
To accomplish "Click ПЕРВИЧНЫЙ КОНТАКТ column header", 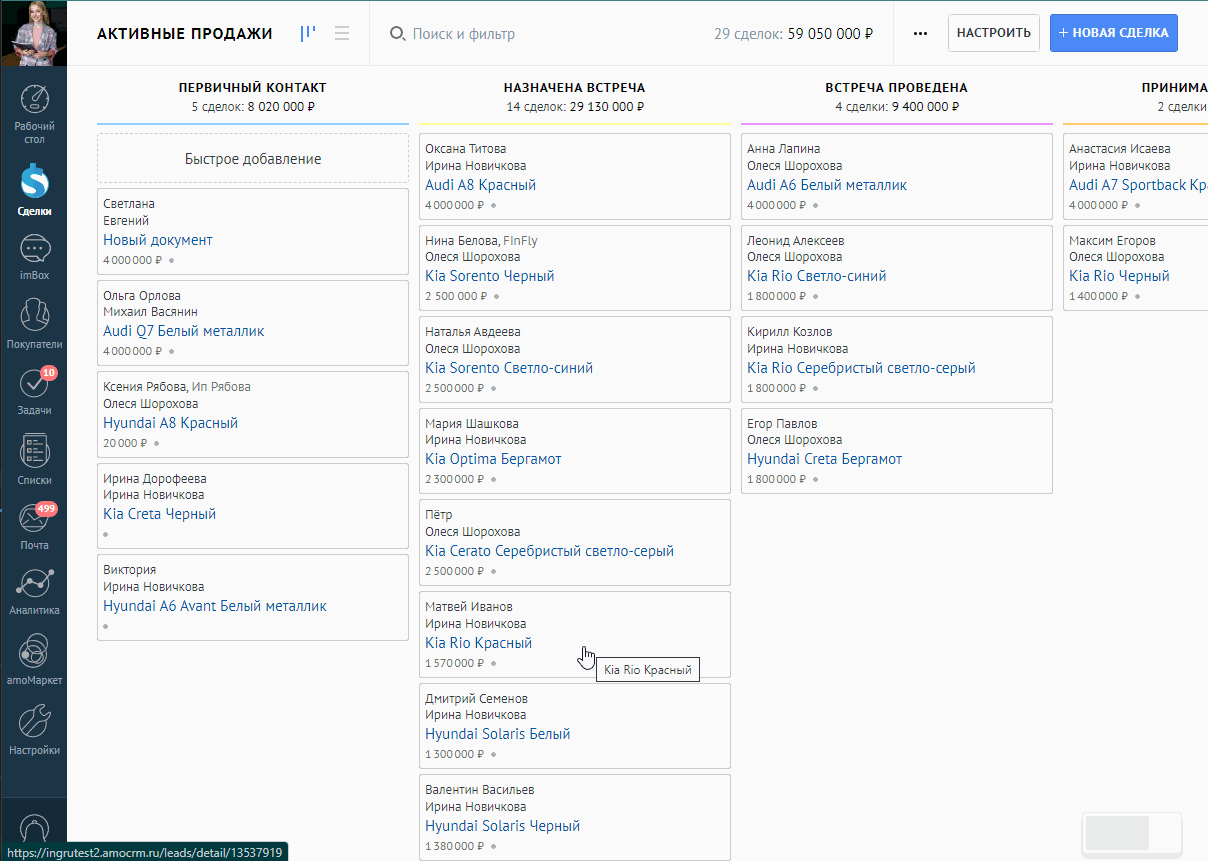I will pyautogui.click(x=253, y=88).
